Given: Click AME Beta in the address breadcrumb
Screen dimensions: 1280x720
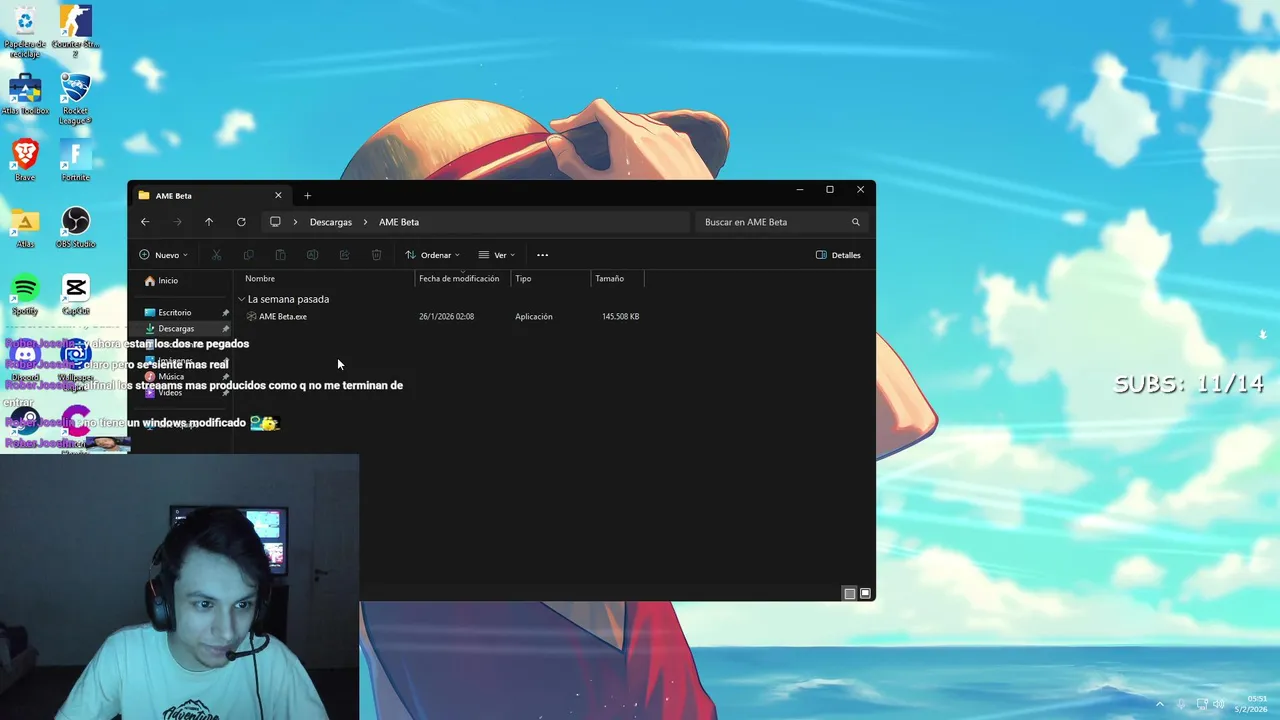Looking at the screenshot, I should coord(399,222).
